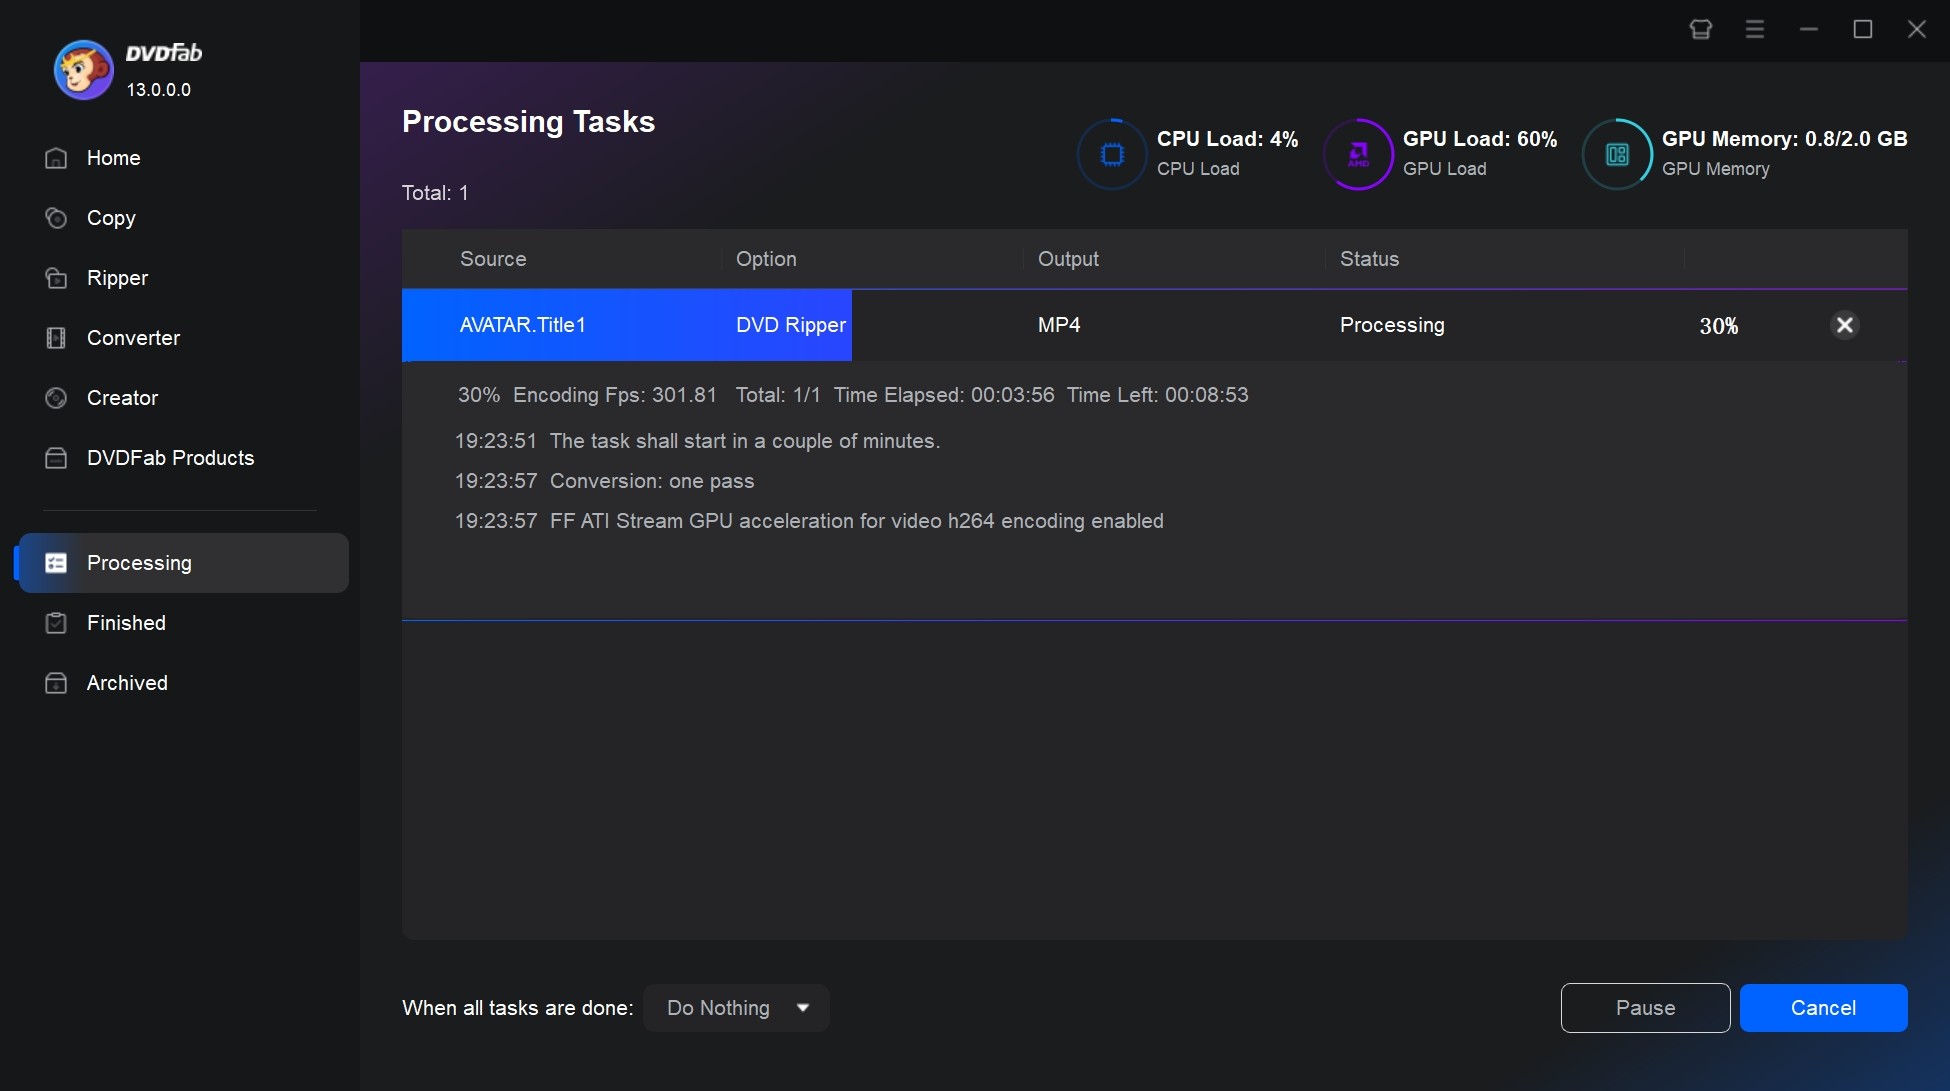
Task: Open DVDFab Products section icon
Action: coord(54,458)
